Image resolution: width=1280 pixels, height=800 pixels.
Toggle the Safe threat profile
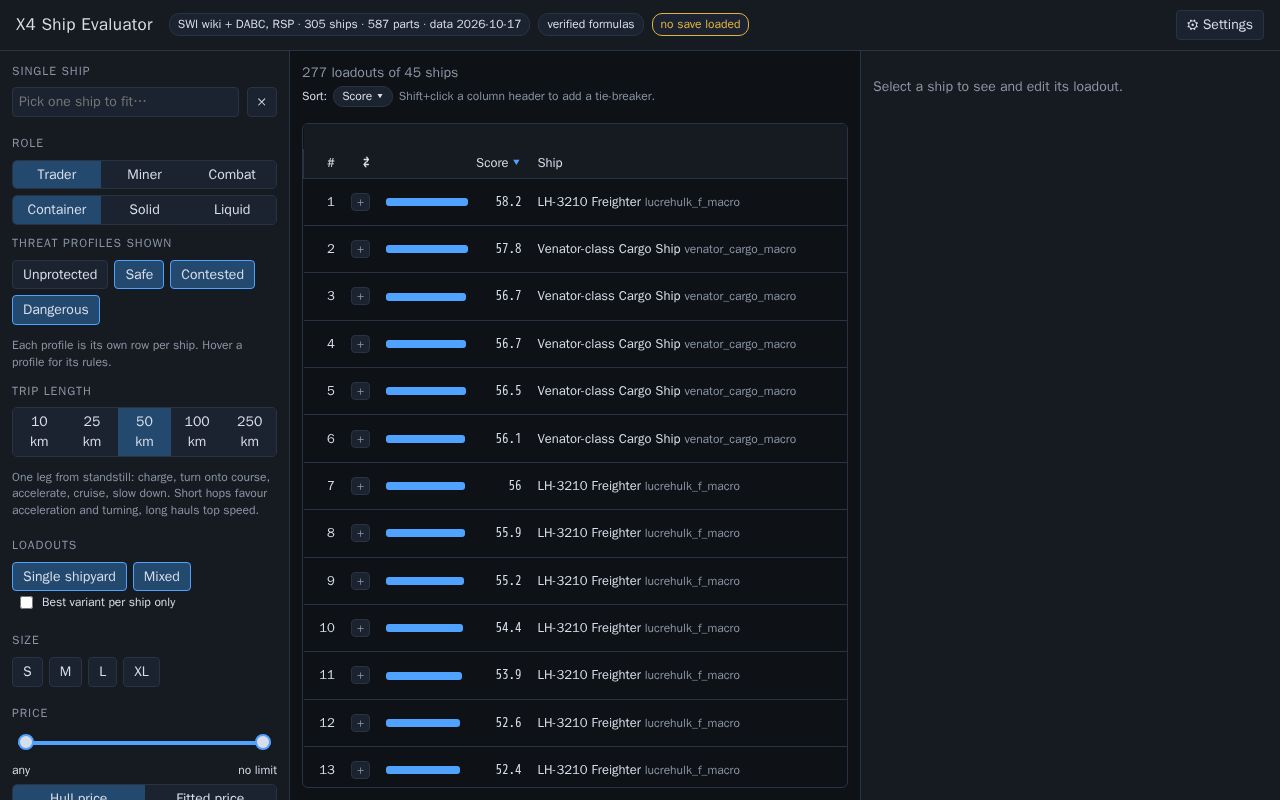click(139, 275)
